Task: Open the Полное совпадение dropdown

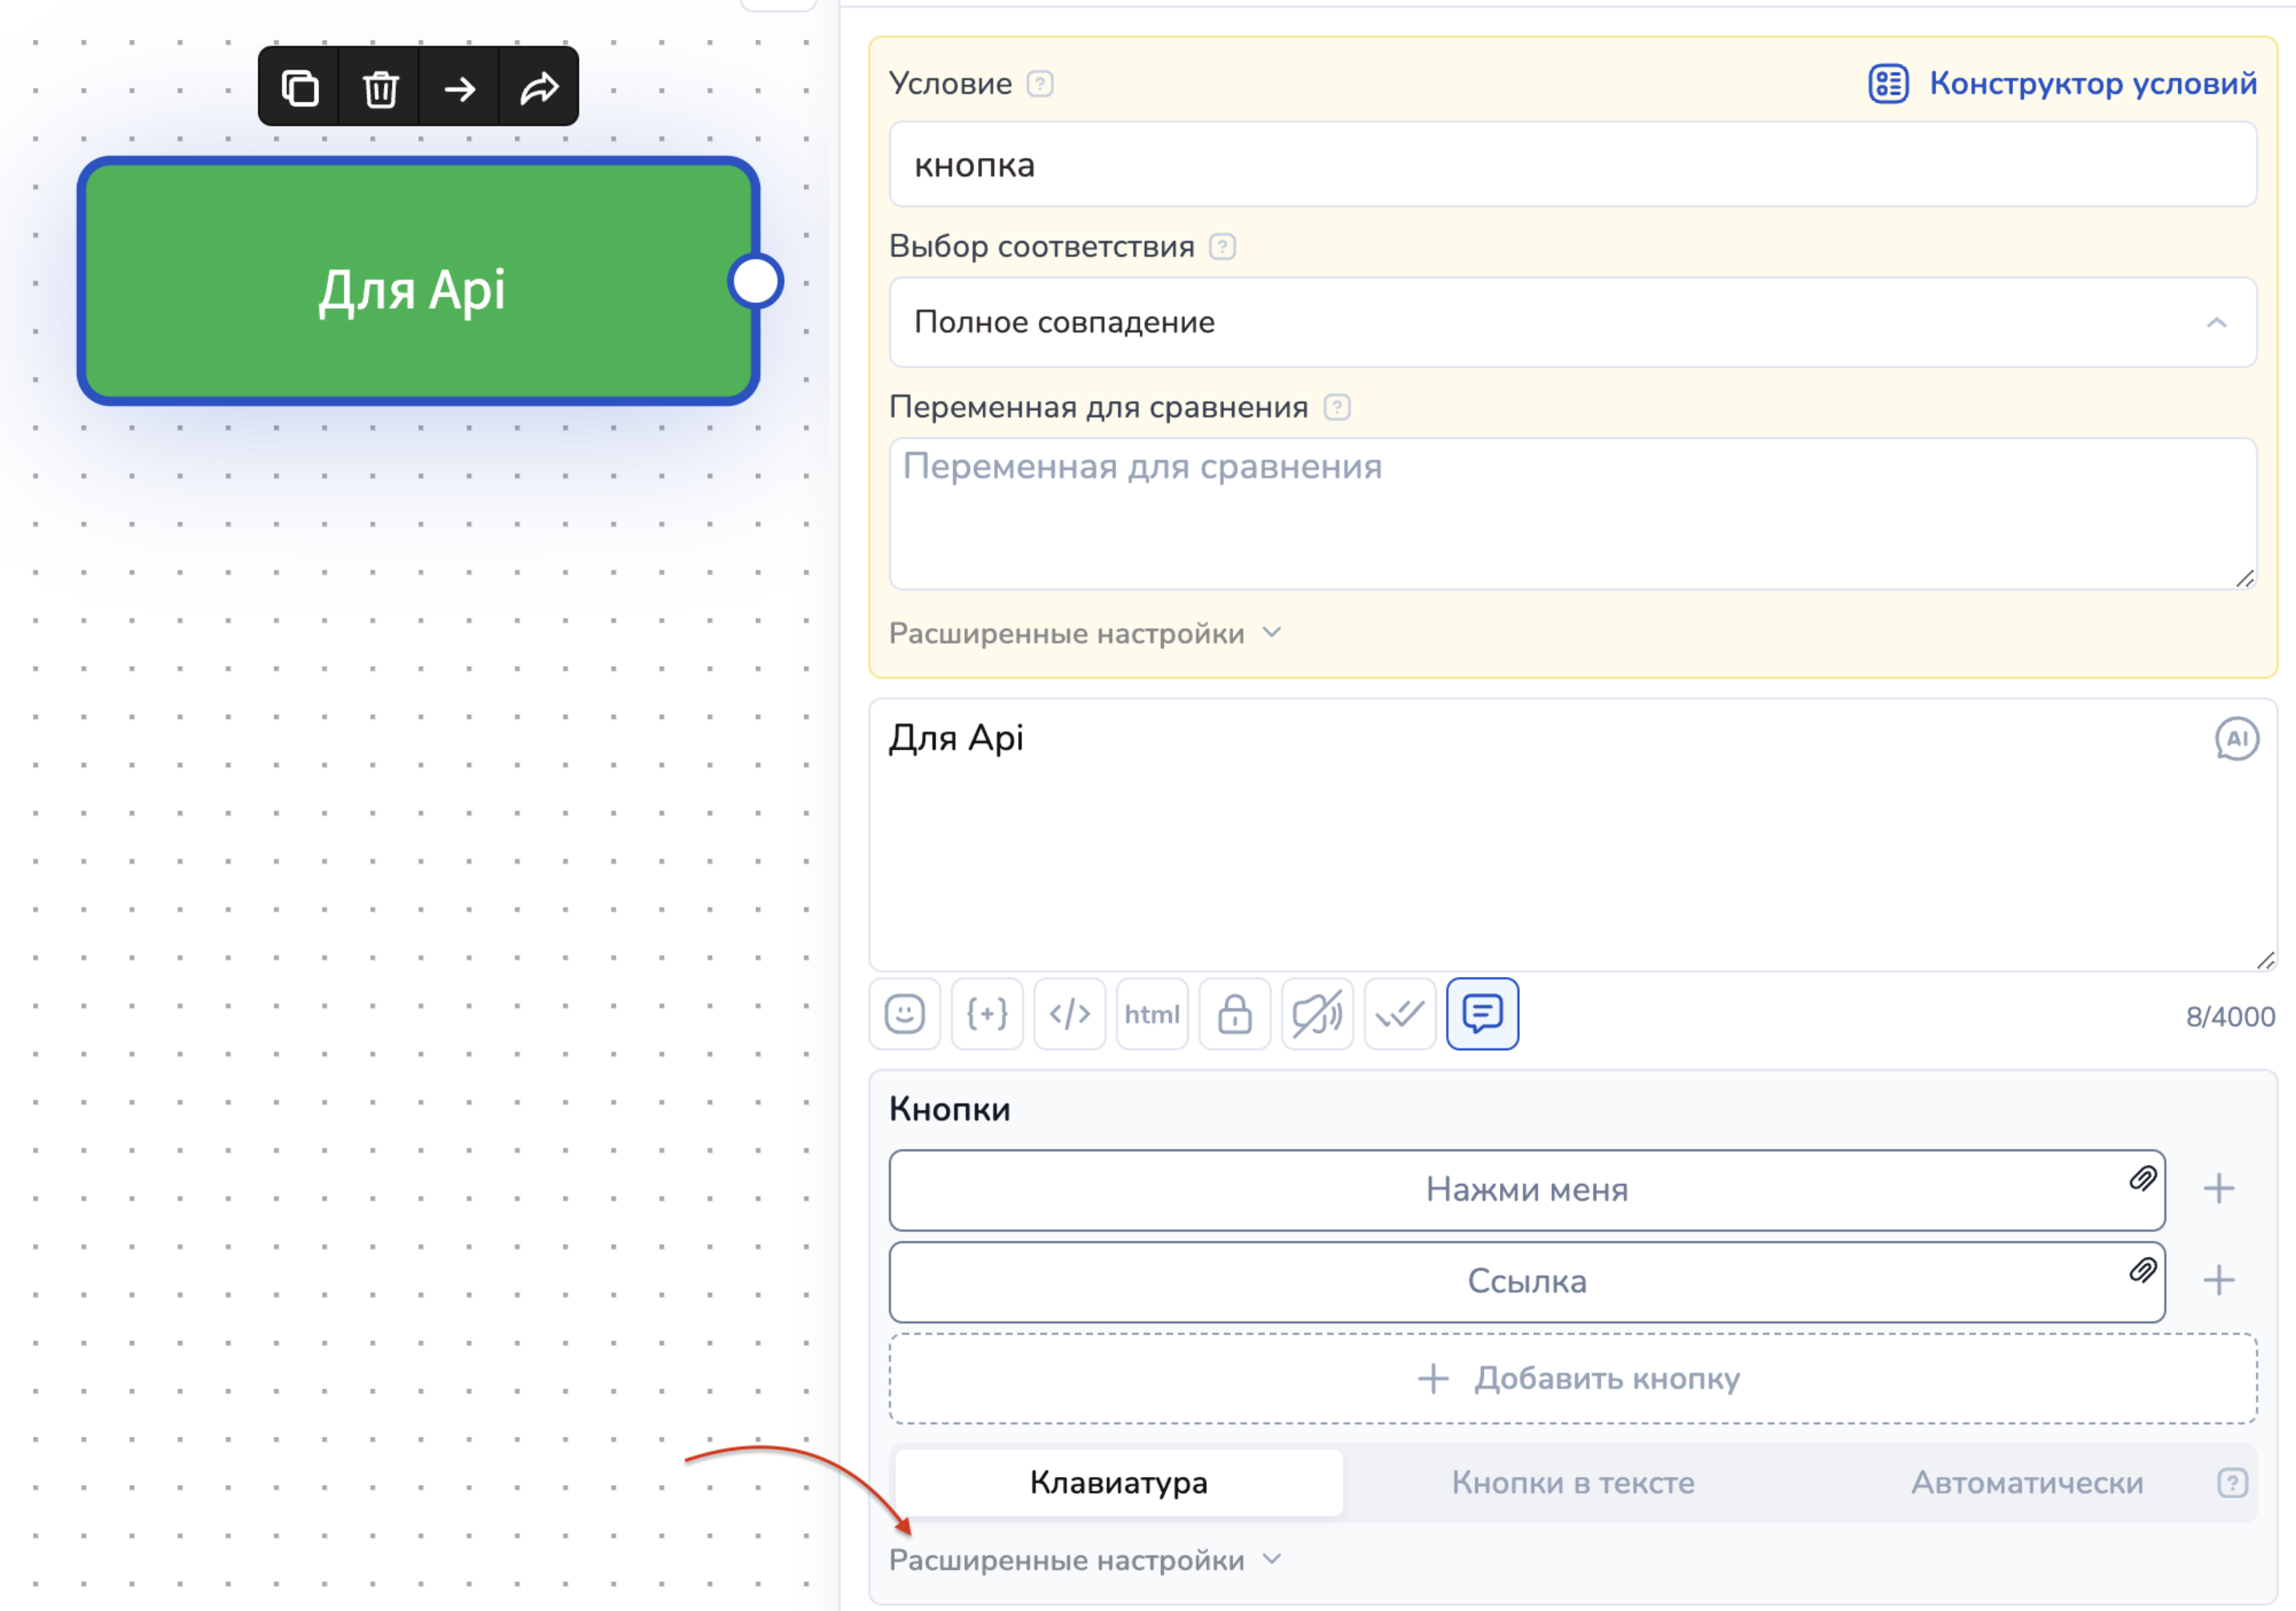Action: point(1572,322)
